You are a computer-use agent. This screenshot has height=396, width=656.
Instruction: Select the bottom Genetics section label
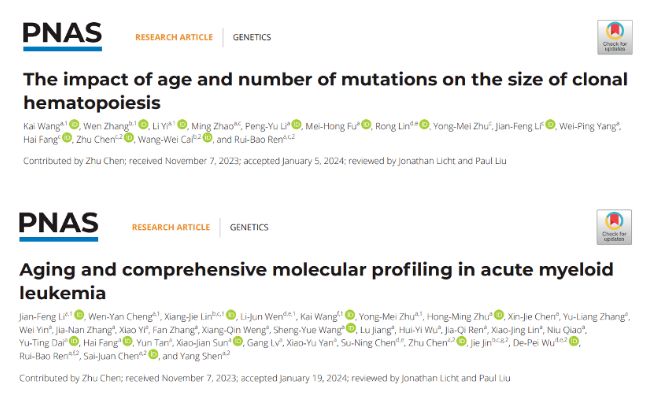(x=249, y=227)
